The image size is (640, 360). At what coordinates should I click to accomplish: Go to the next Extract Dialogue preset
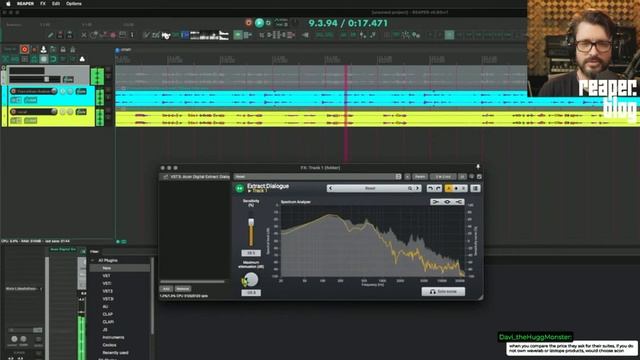click(418, 188)
